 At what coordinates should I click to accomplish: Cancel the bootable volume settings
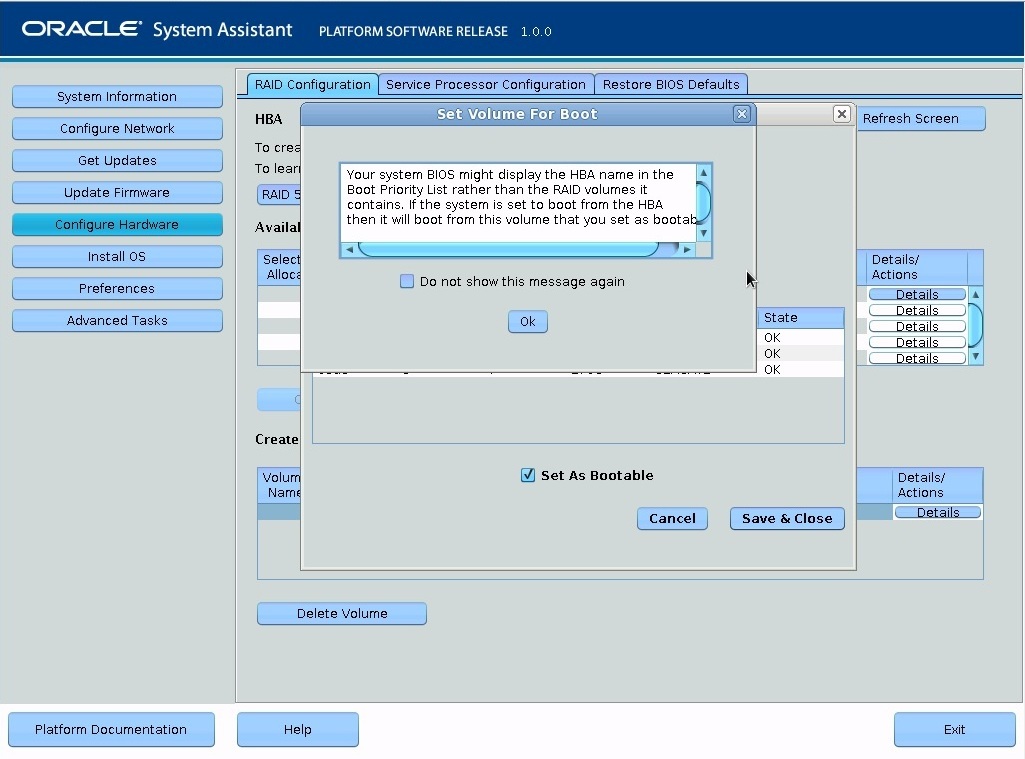(x=672, y=518)
